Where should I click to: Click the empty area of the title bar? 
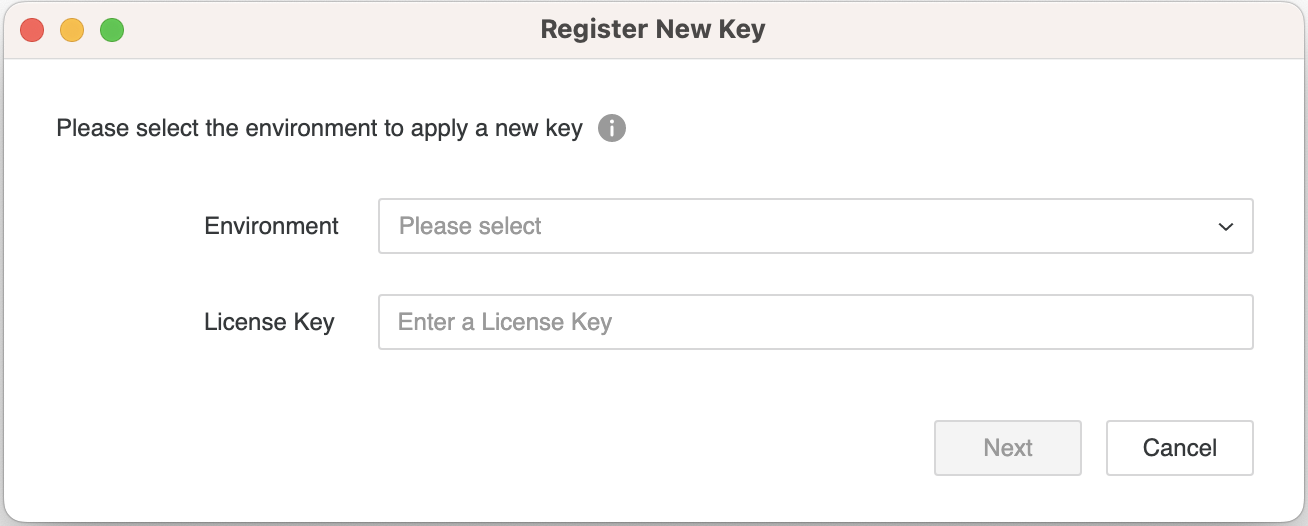pyautogui.click(x=1000, y=30)
